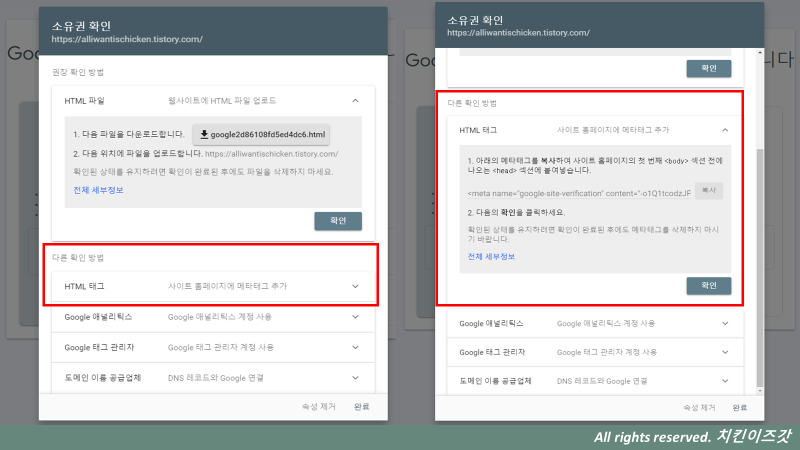Click 완료 in right dialog footer

[740, 408]
